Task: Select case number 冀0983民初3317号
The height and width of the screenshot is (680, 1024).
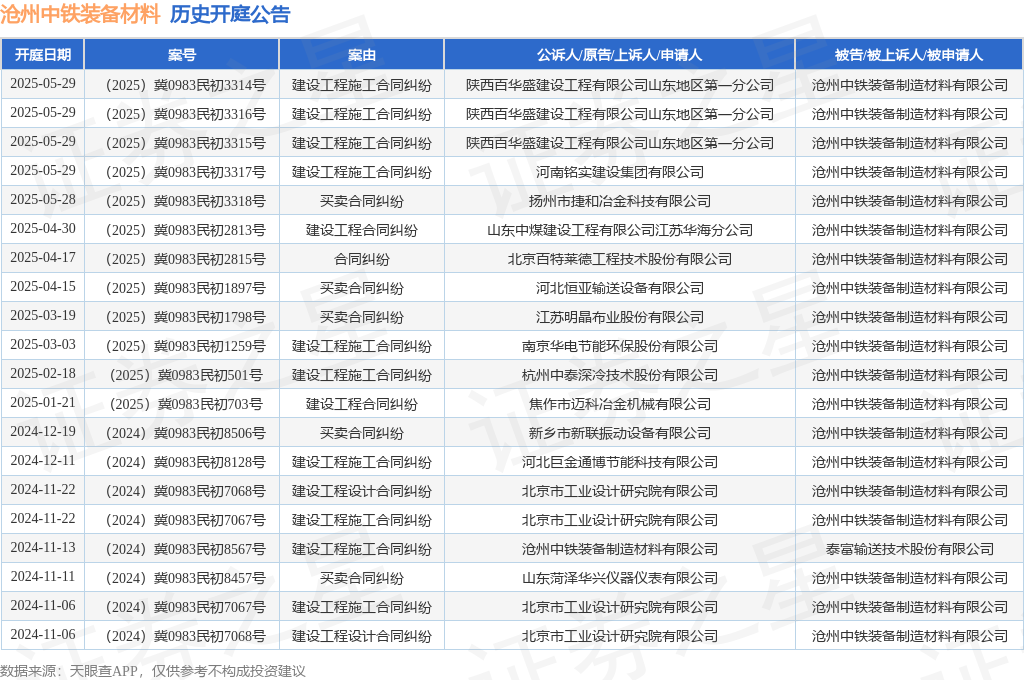Action: pos(210,172)
